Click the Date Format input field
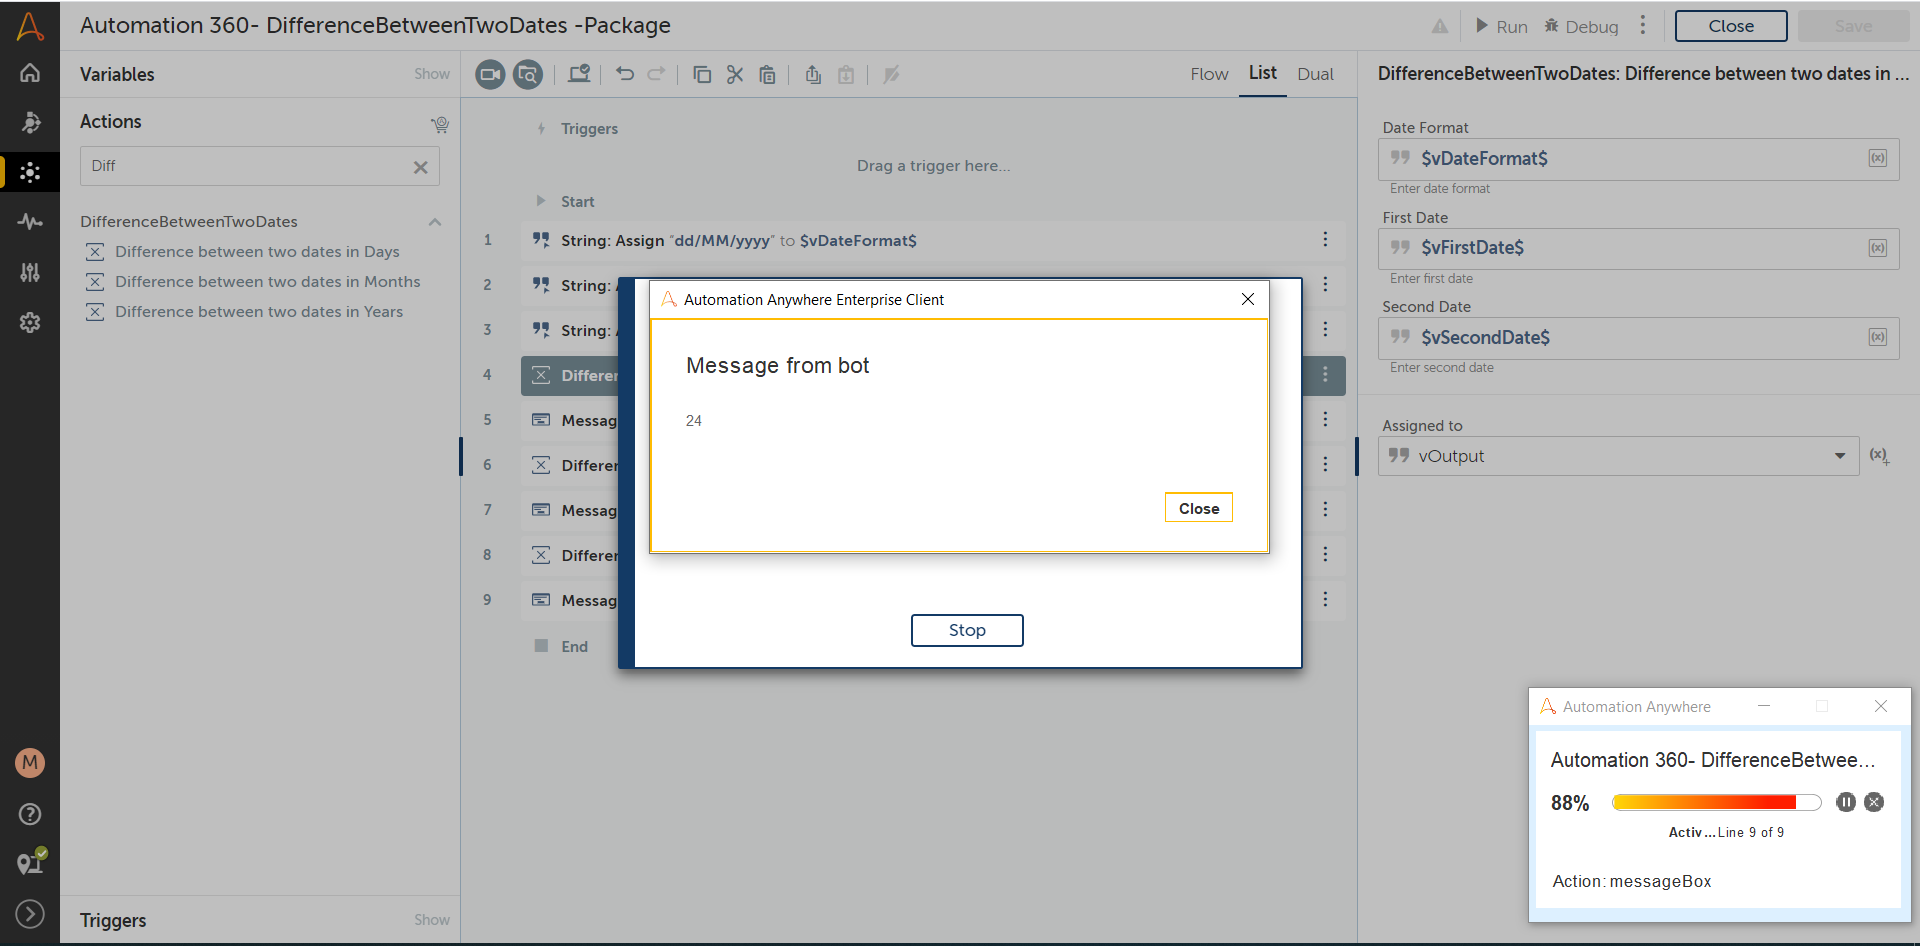The image size is (1920, 946). click(x=1639, y=159)
